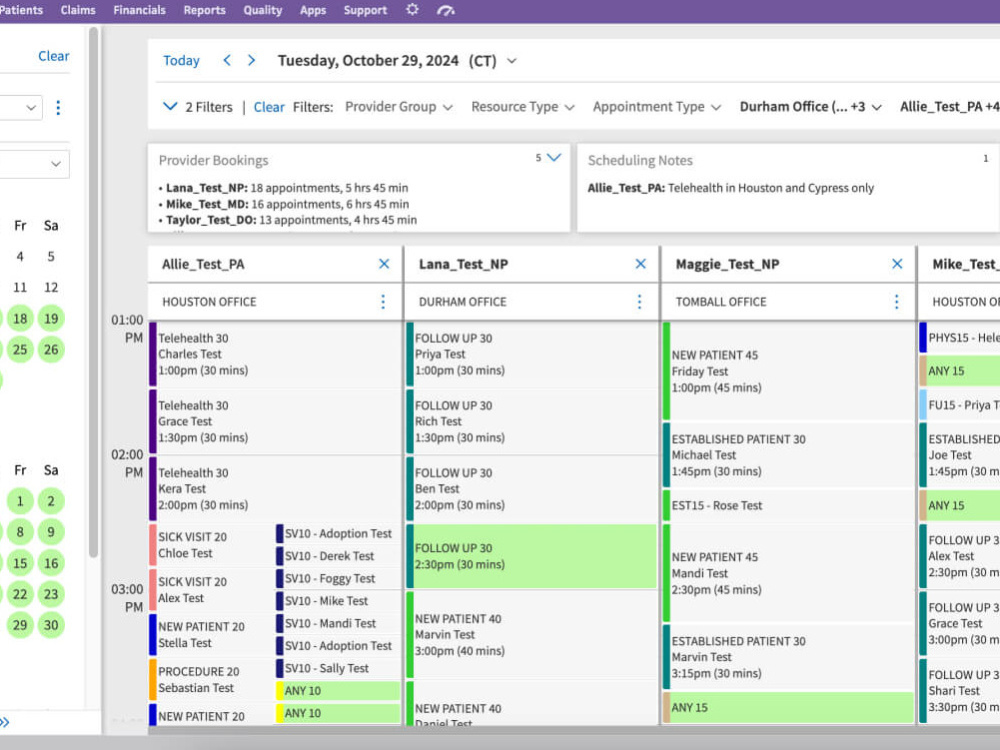This screenshot has height=750, width=1000.
Task: Open SV10 - Derek Test appointment
Action: (x=338, y=555)
